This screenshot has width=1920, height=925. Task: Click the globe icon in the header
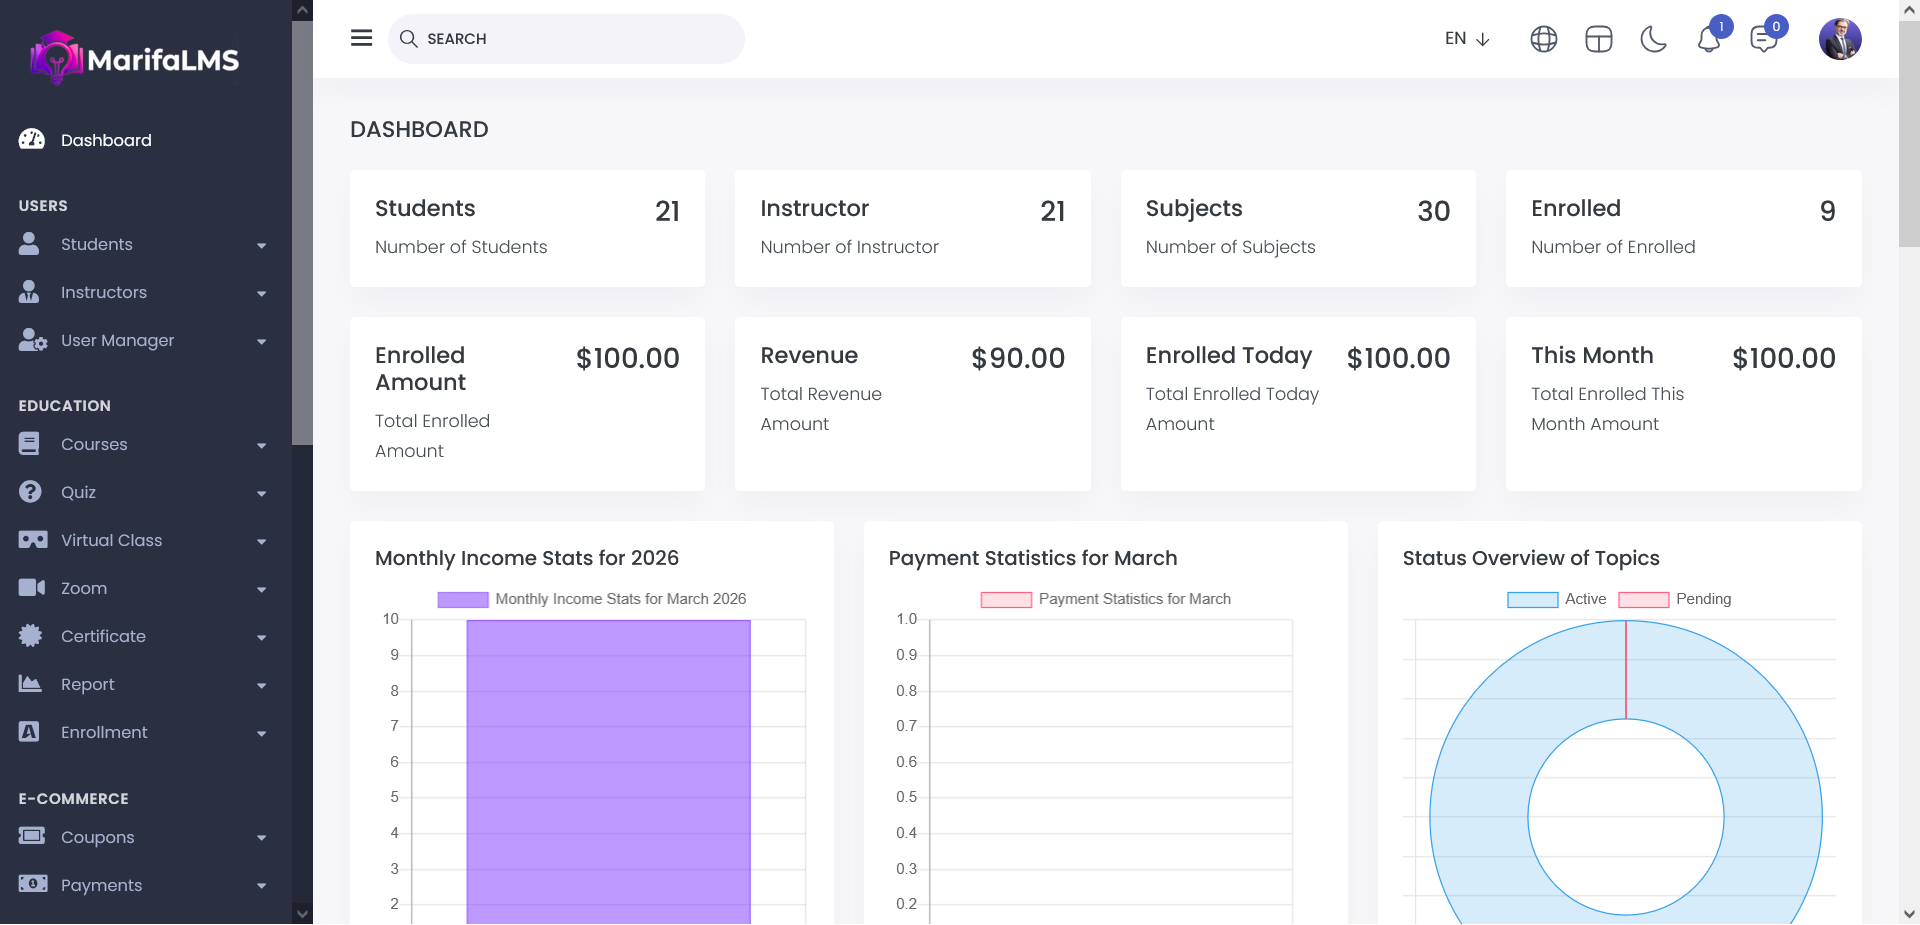[1543, 39]
